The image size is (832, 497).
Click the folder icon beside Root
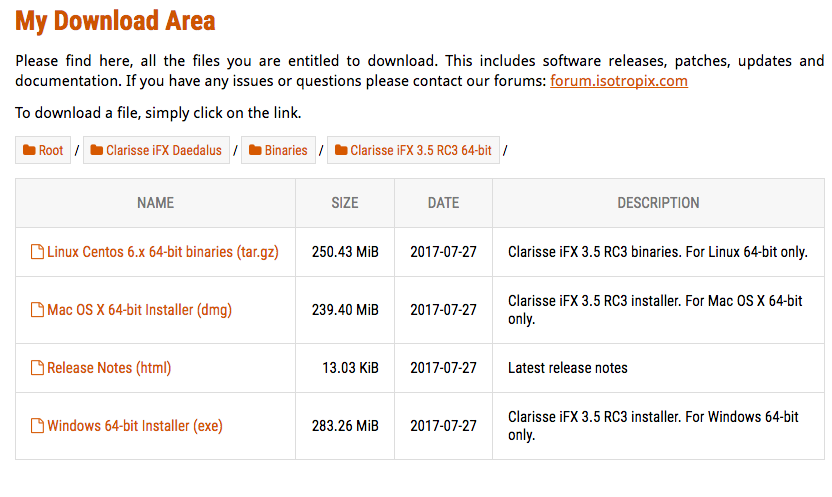[29, 150]
